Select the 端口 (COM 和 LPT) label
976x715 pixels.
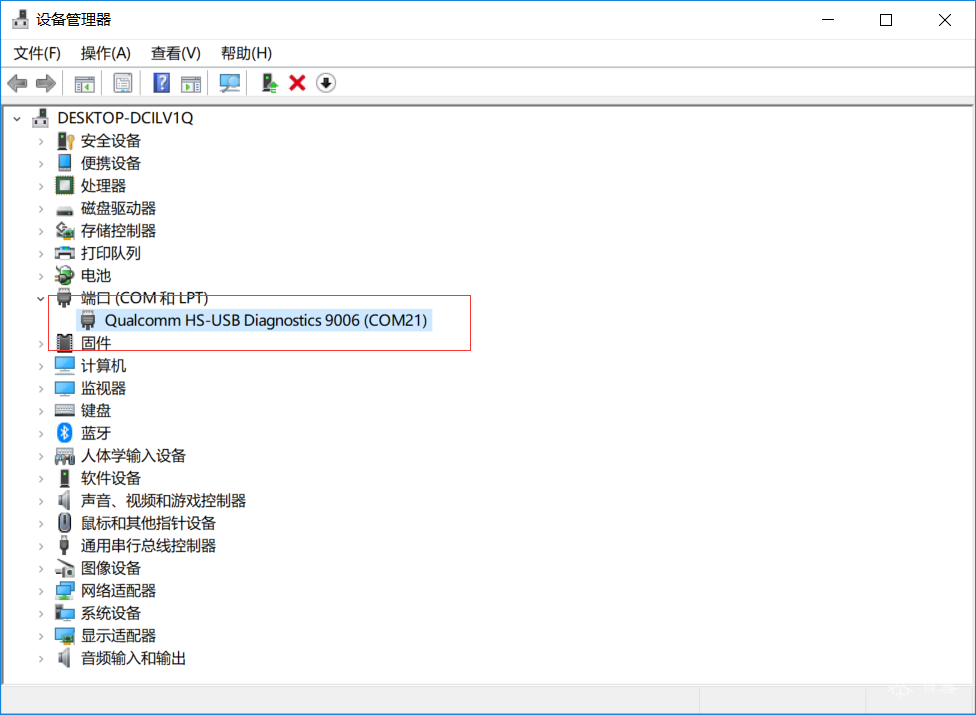[x=144, y=298]
